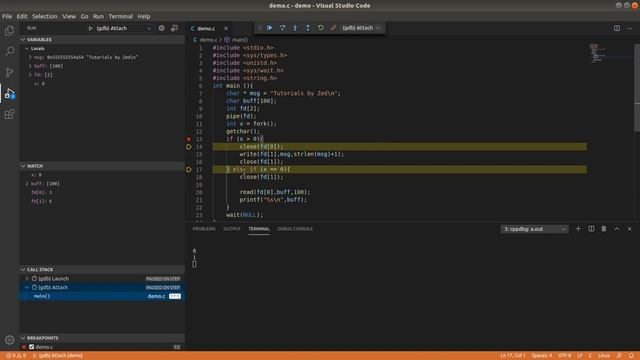Collapse the Locals scope

coord(27,49)
